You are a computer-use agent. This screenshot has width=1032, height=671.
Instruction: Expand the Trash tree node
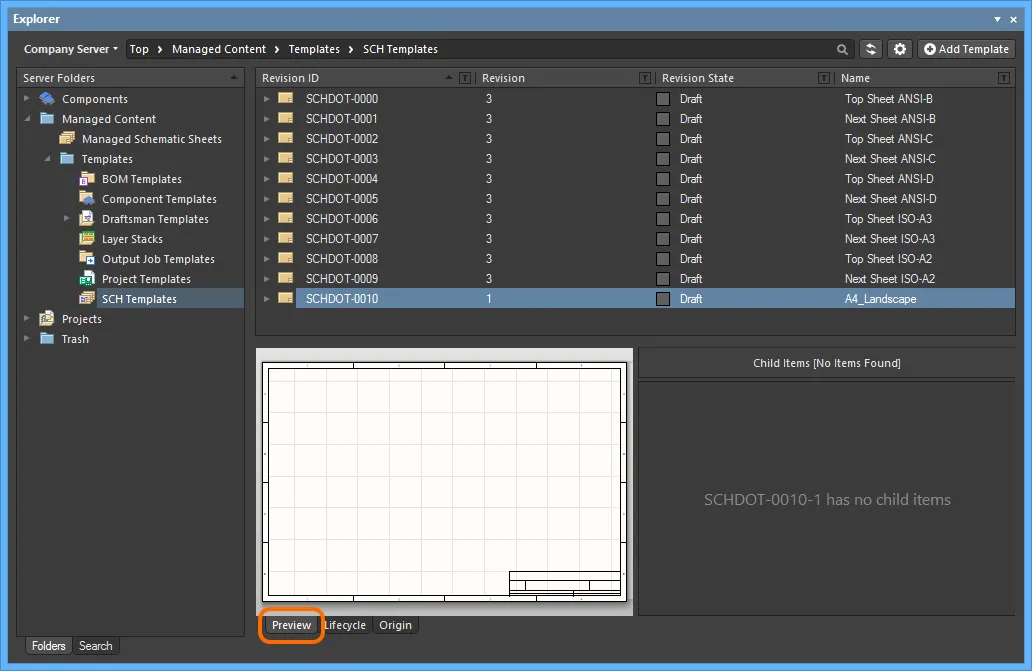click(27, 338)
